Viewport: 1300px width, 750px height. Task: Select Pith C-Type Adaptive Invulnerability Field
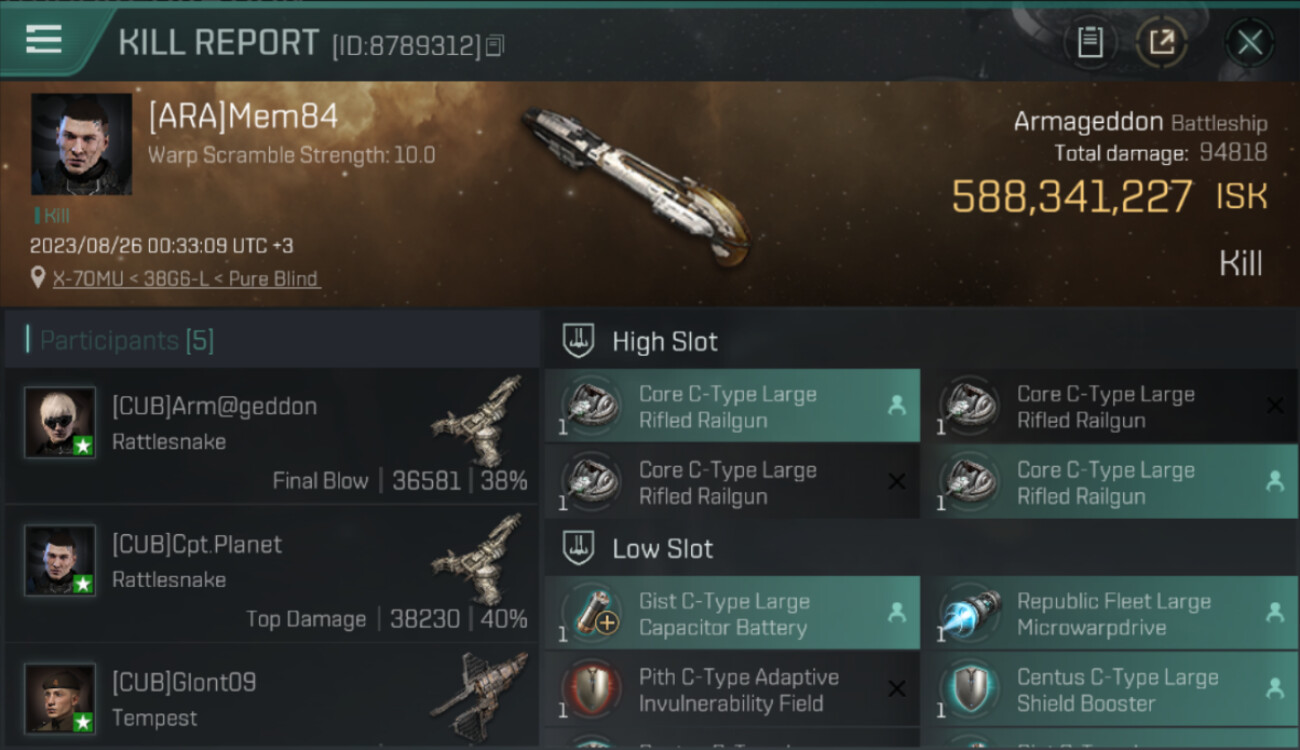(732, 690)
